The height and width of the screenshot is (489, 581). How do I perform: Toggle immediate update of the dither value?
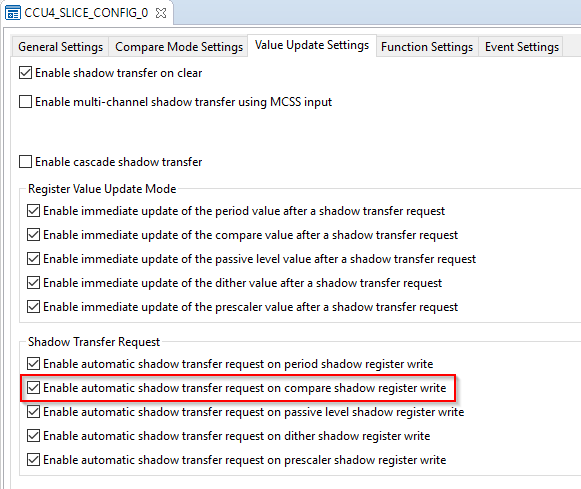click(x=33, y=283)
